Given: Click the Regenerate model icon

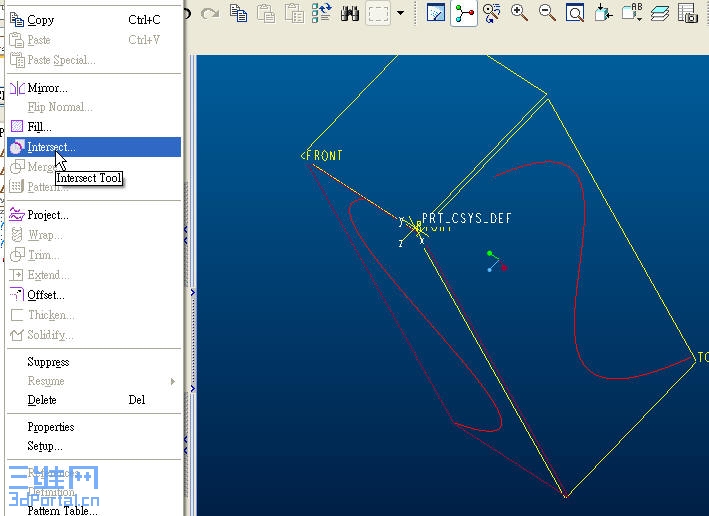Looking at the screenshot, I should (x=322, y=13).
